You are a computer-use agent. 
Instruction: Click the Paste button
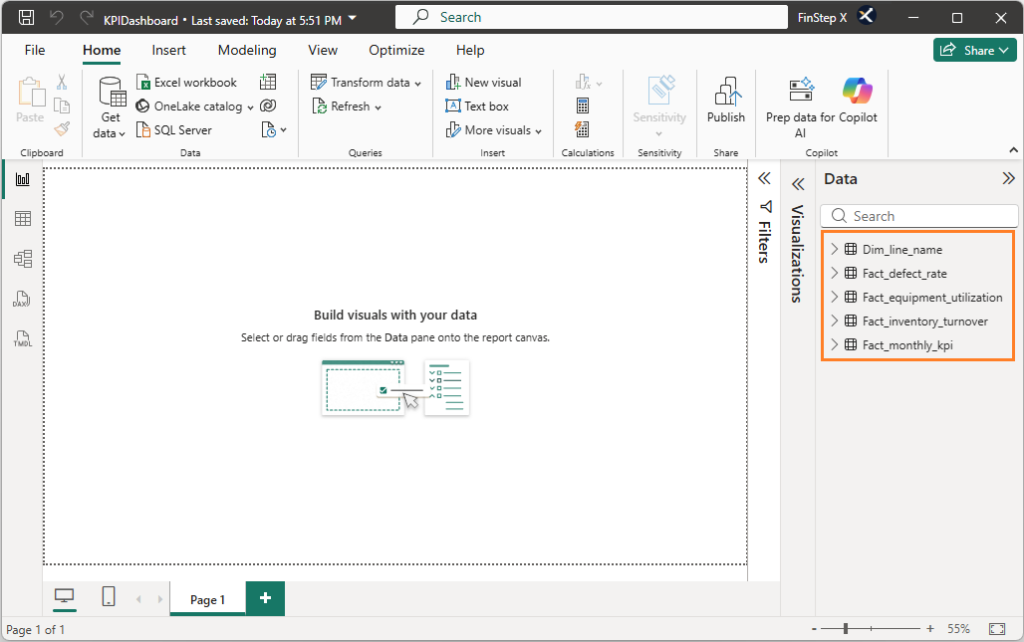(30, 100)
